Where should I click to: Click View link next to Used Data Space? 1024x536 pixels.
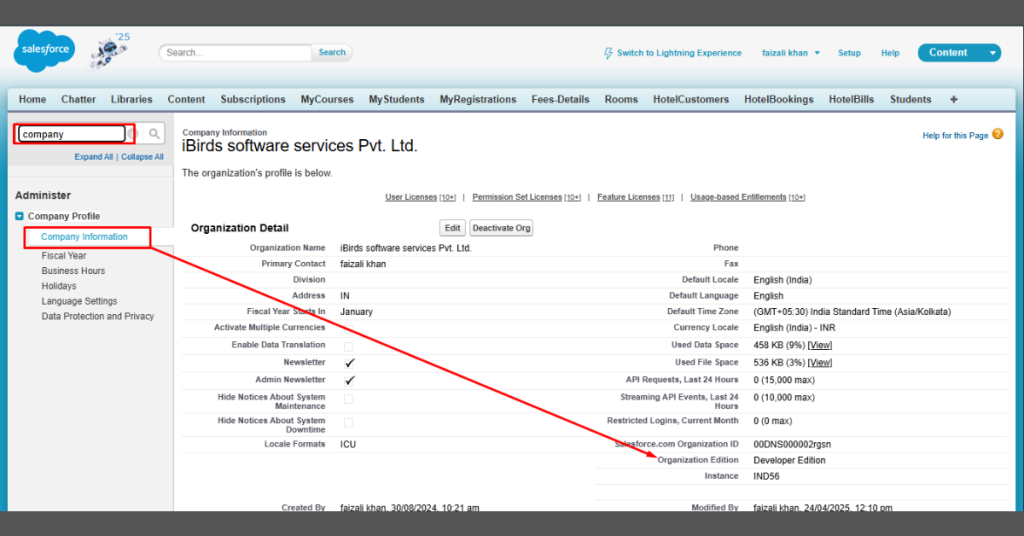(x=820, y=345)
